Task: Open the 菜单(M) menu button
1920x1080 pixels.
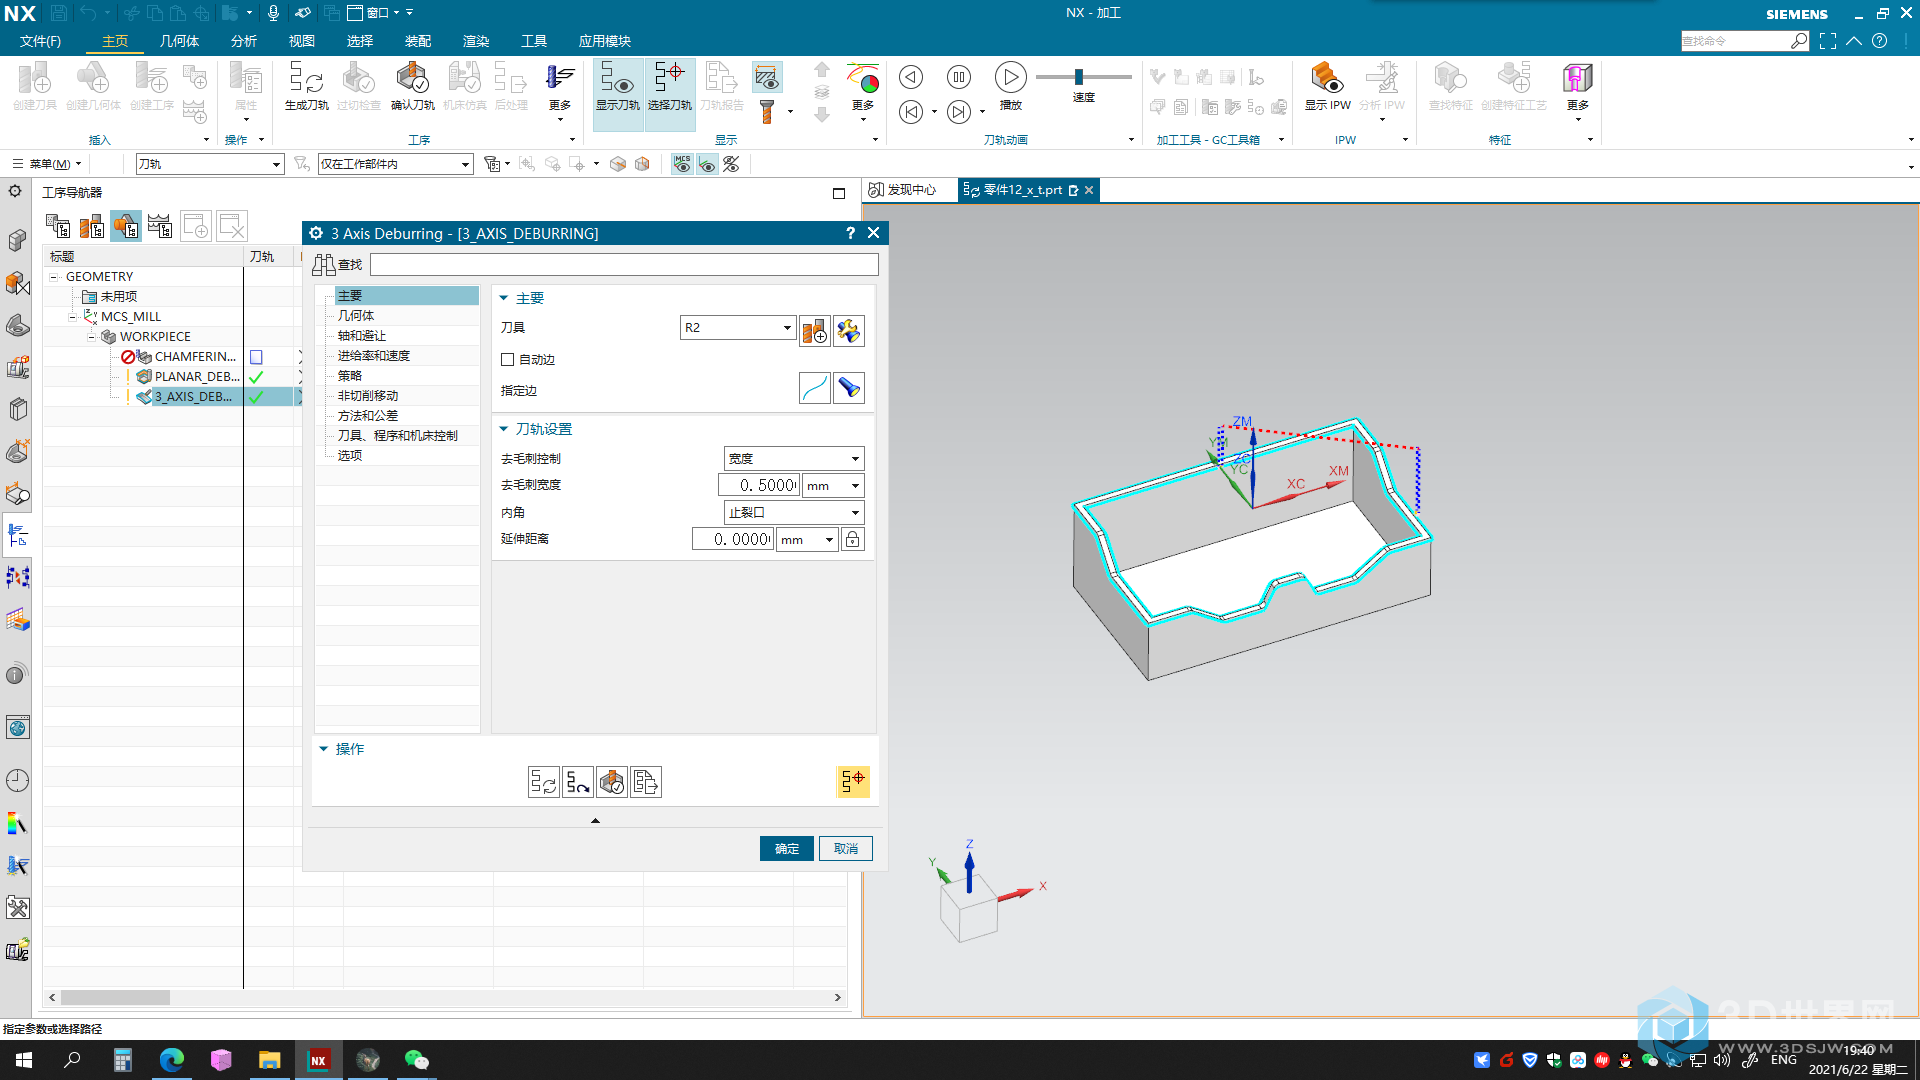Action: pyautogui.click(x=46, y=164)
